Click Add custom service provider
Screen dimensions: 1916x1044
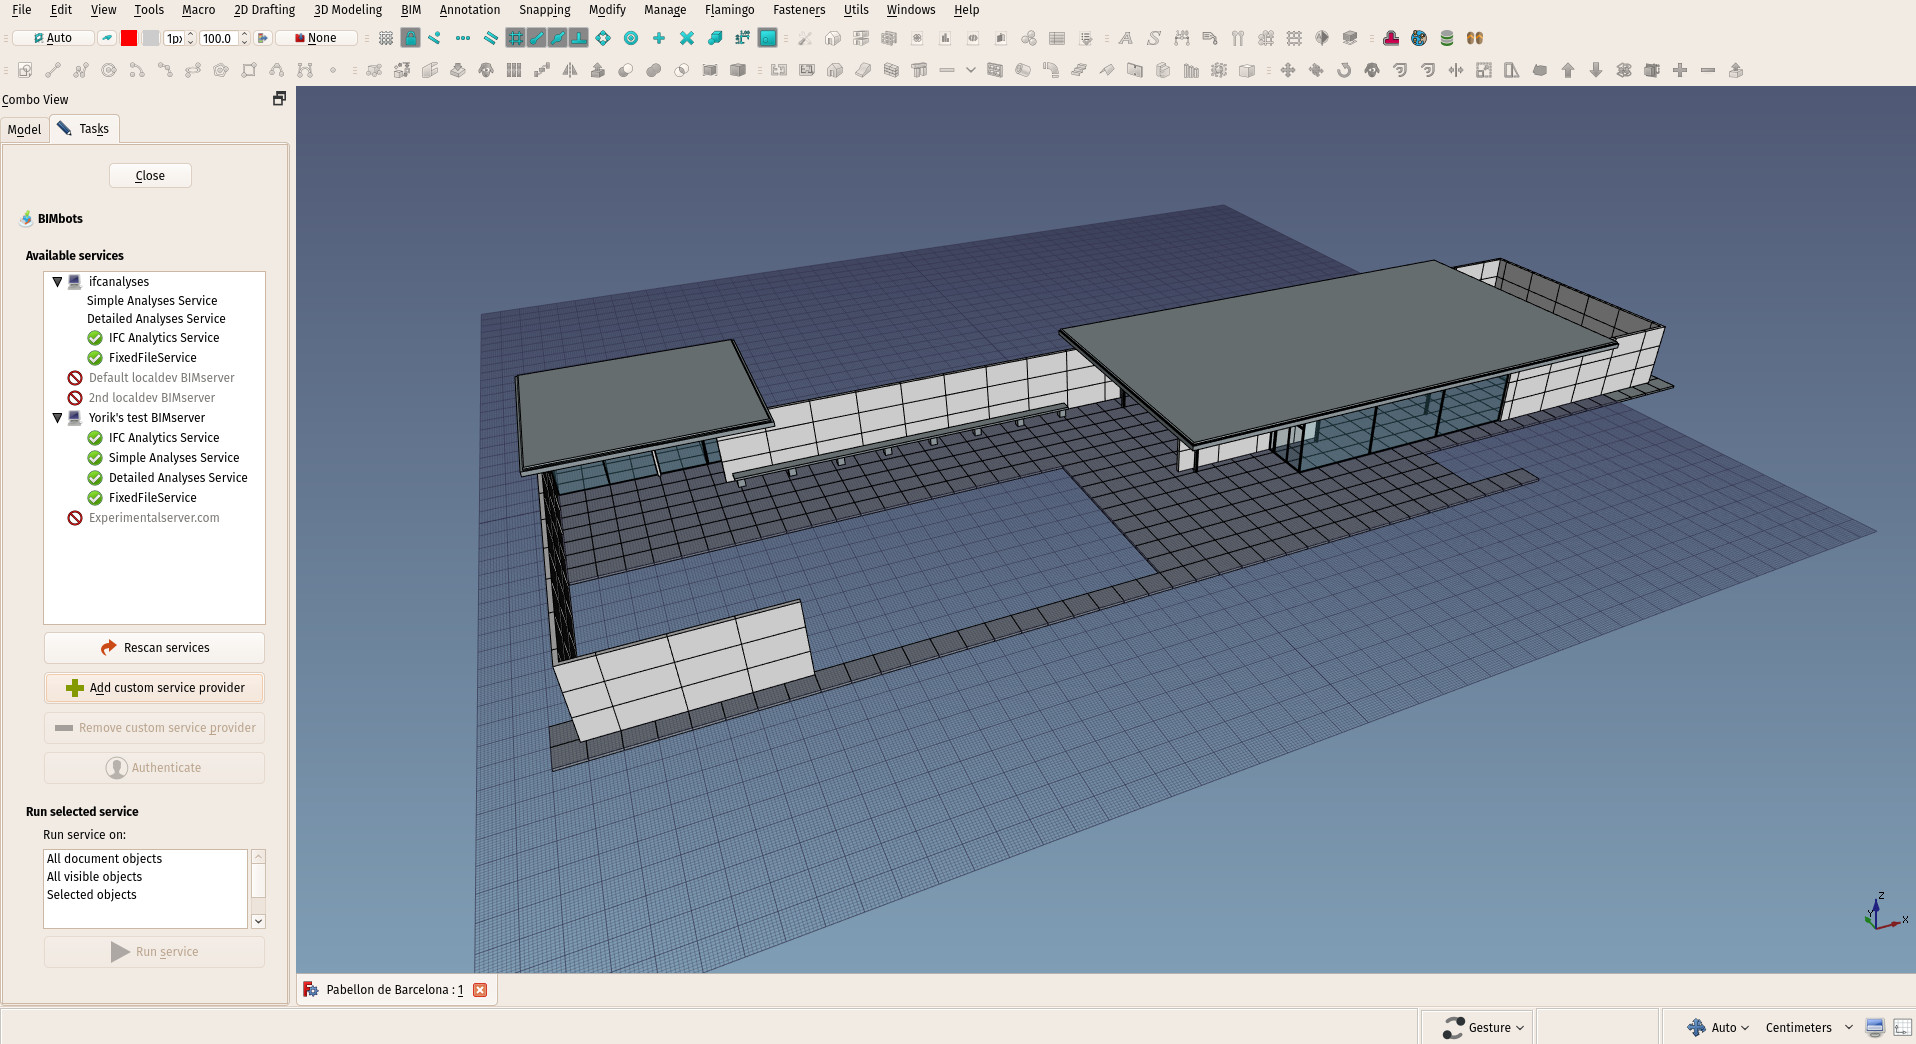click(154, 688)
